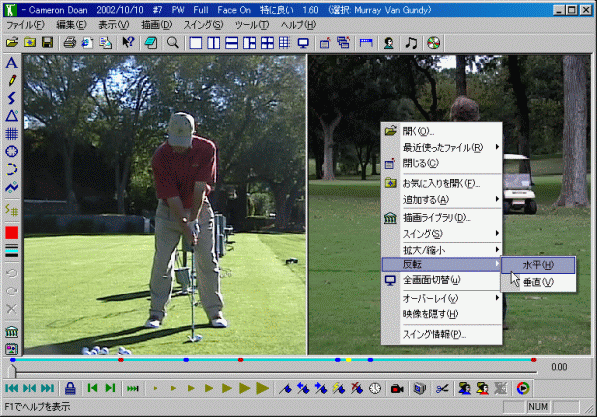Toggle the padlock sync lock
597x417 pixels.
[x=70, y=388]
